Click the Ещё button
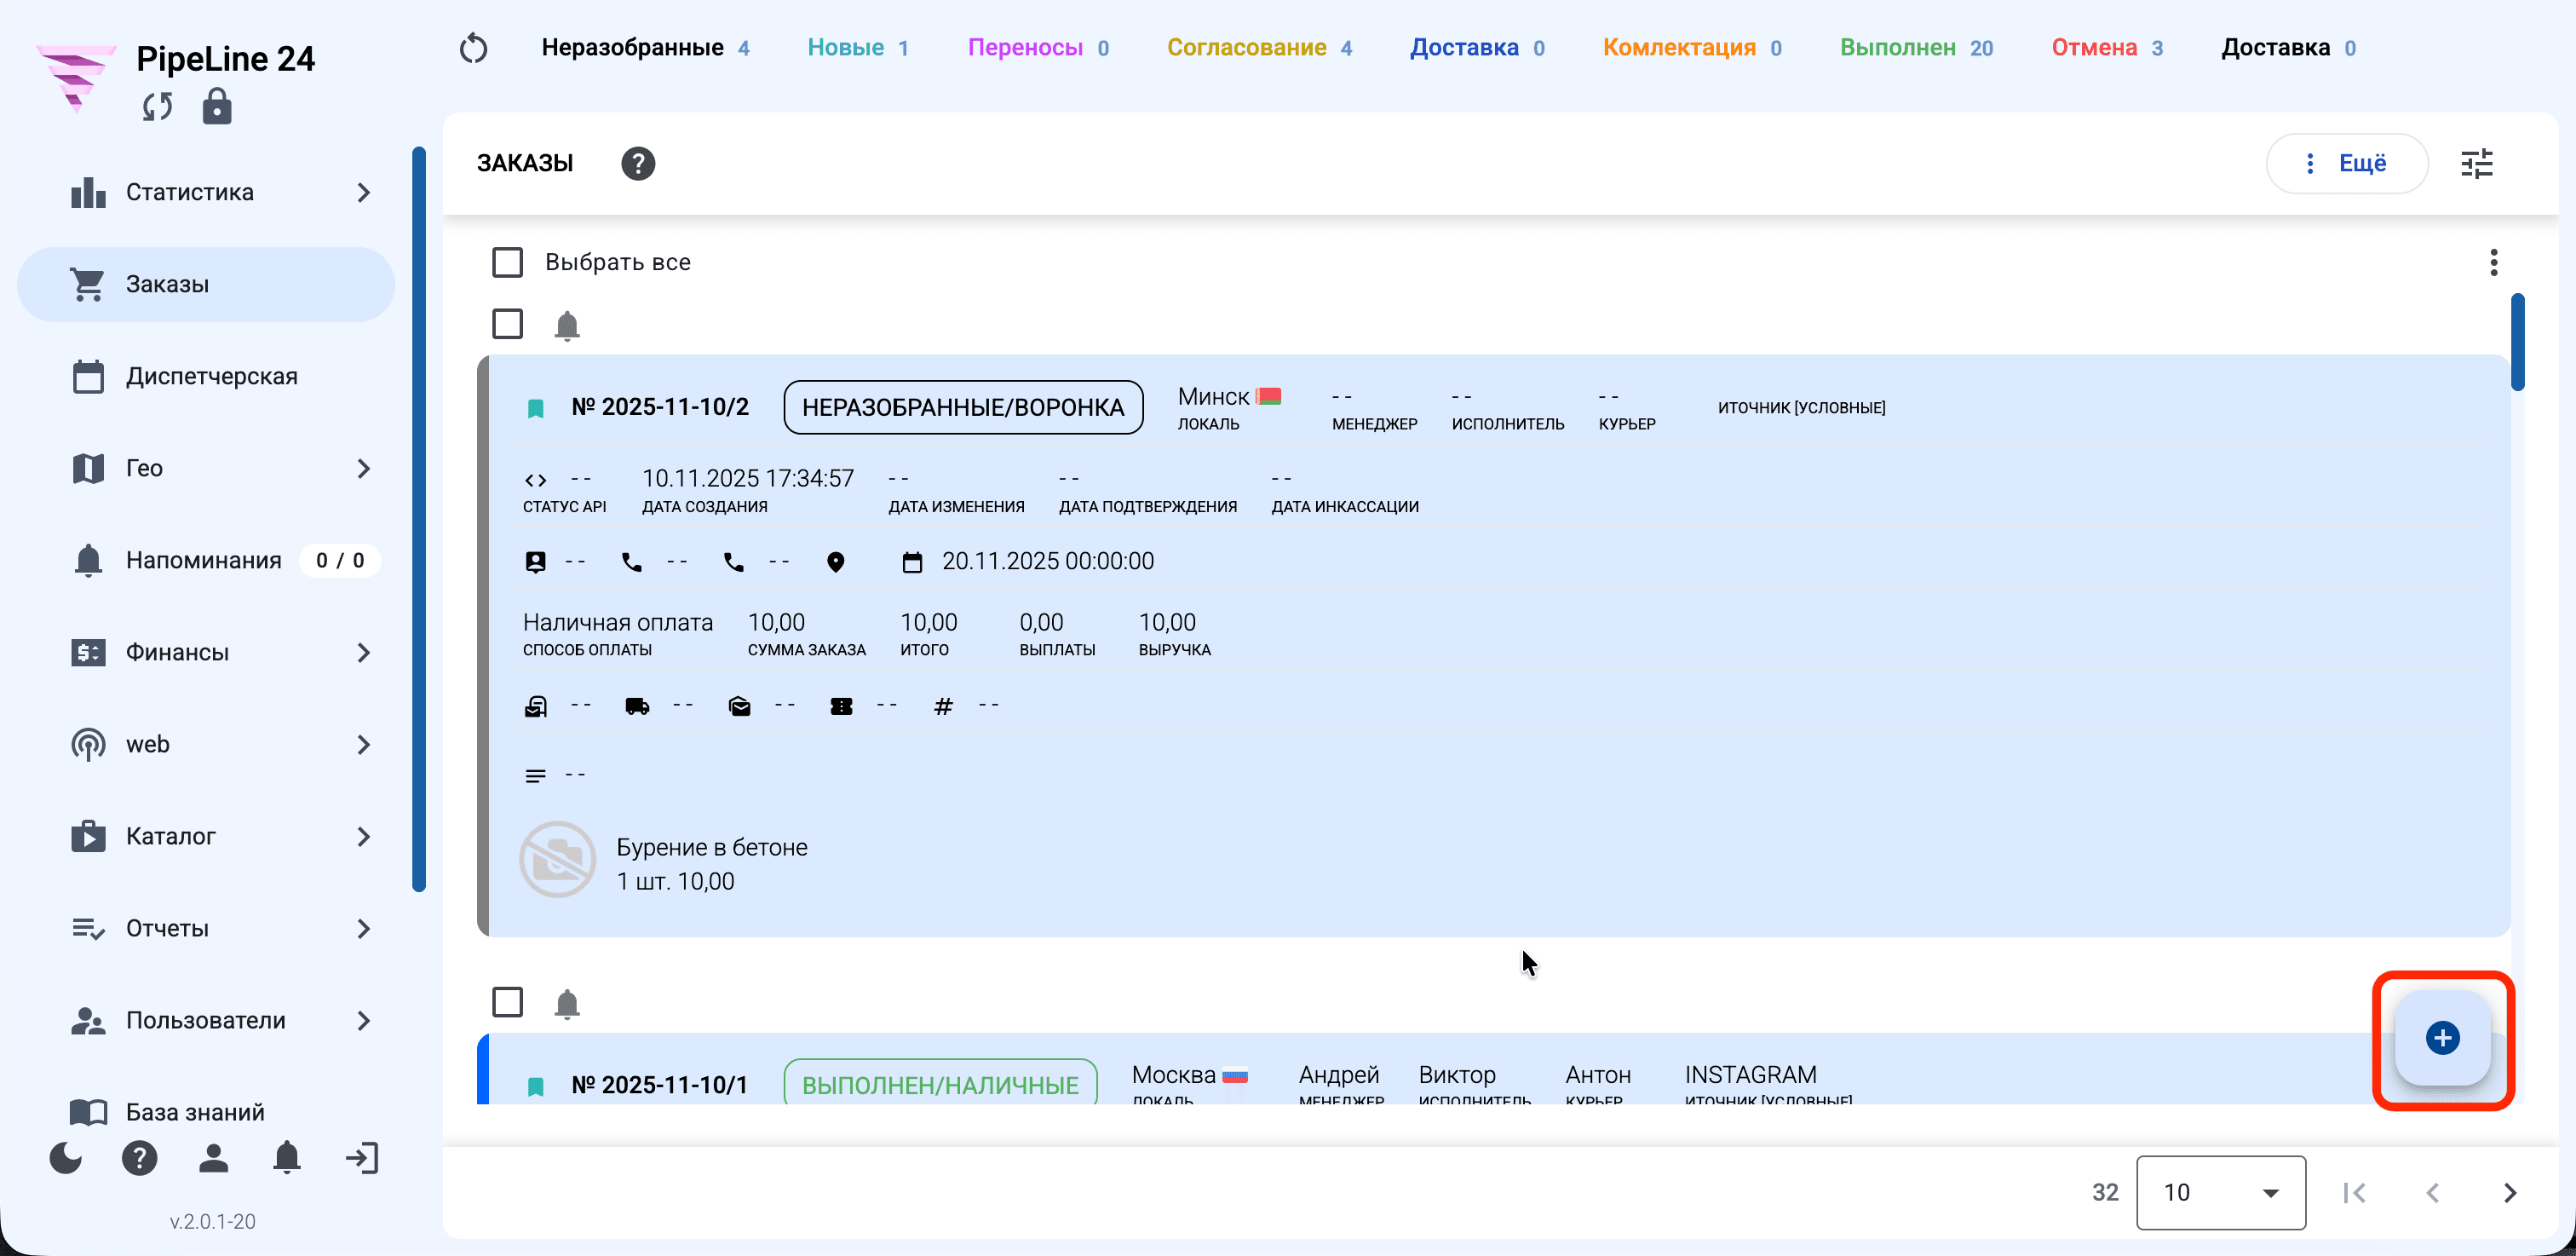Image resolution: width=2576 pixels, height=1256 pixels. point(2346,163)
